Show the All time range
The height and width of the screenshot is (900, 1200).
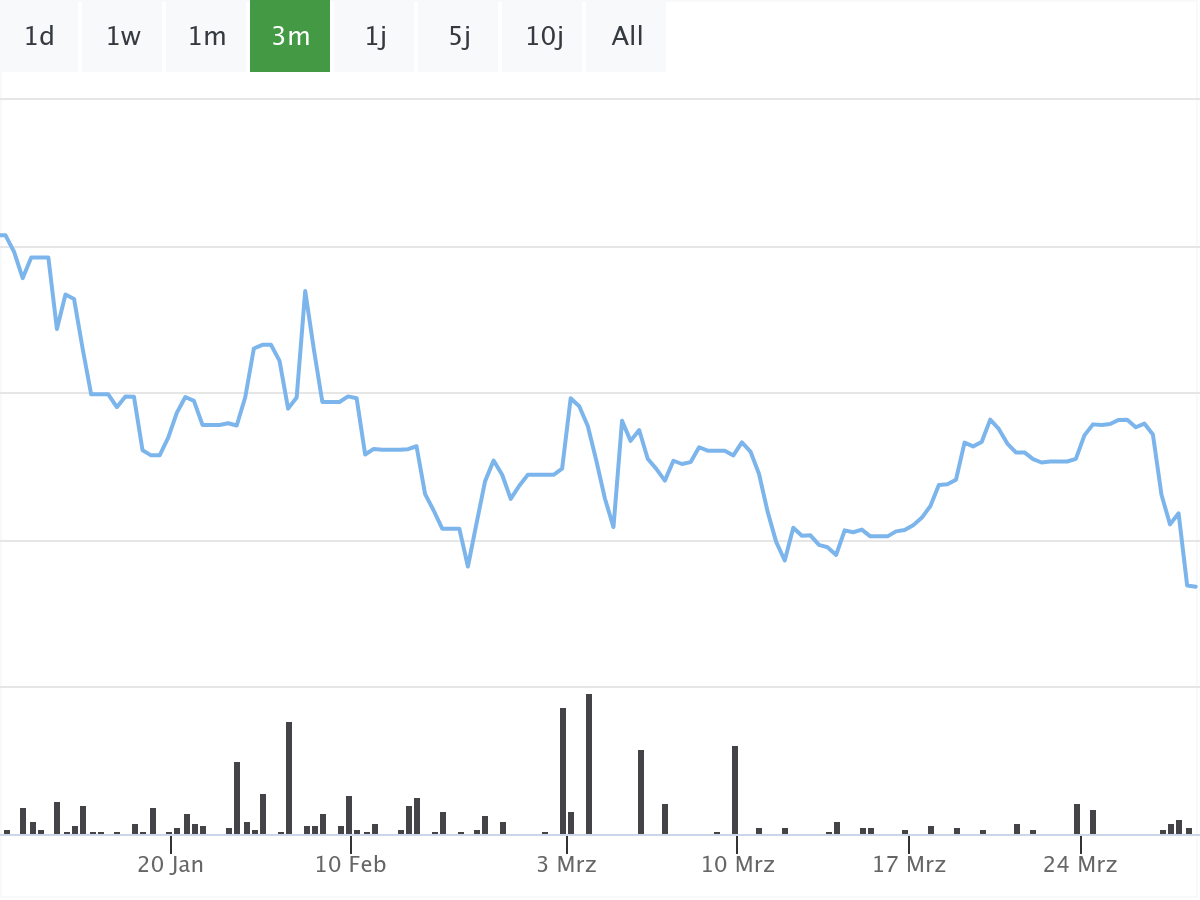tap(627, 37)
